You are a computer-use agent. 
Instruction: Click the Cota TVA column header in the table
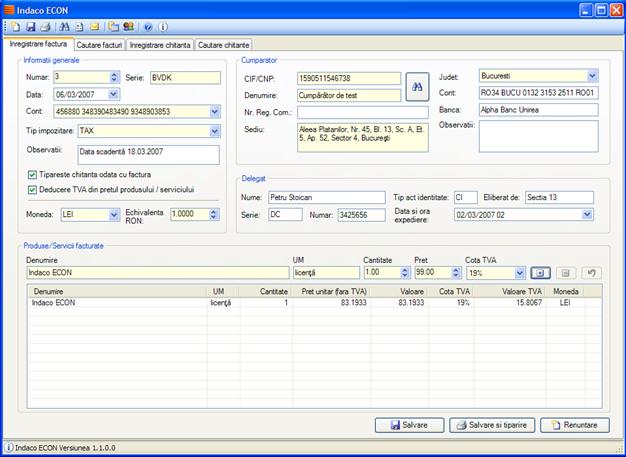(x=452, y=292)
